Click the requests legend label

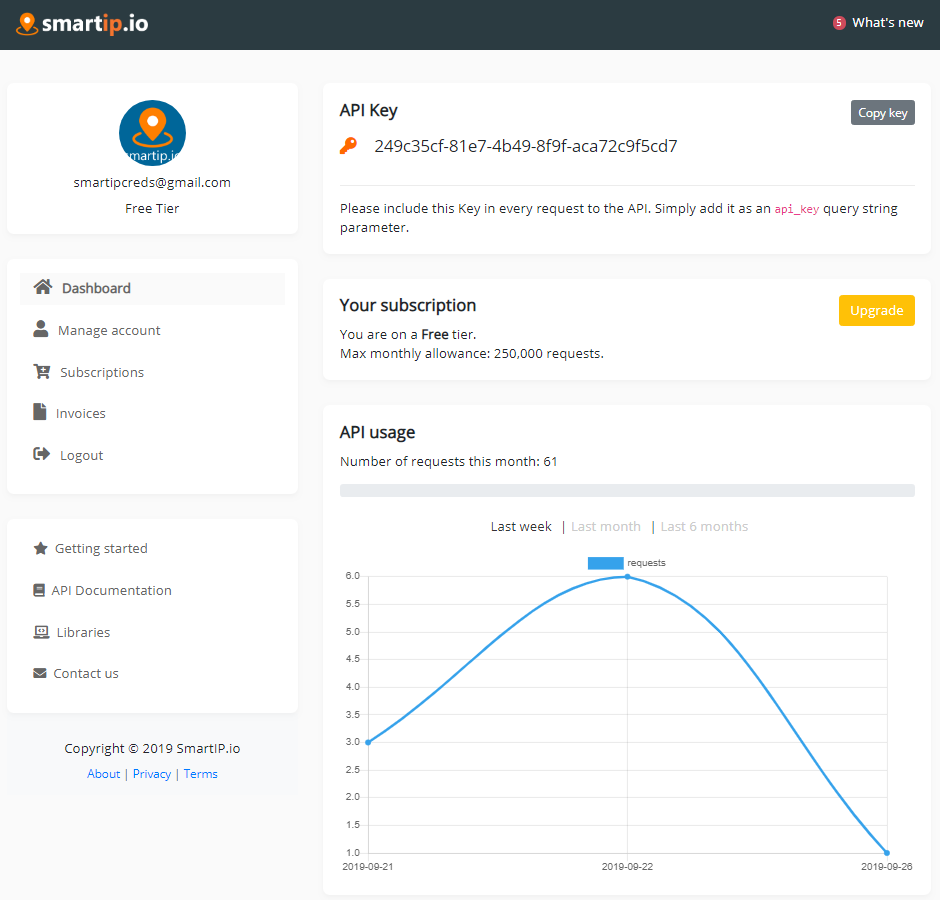tap(646, 563)
